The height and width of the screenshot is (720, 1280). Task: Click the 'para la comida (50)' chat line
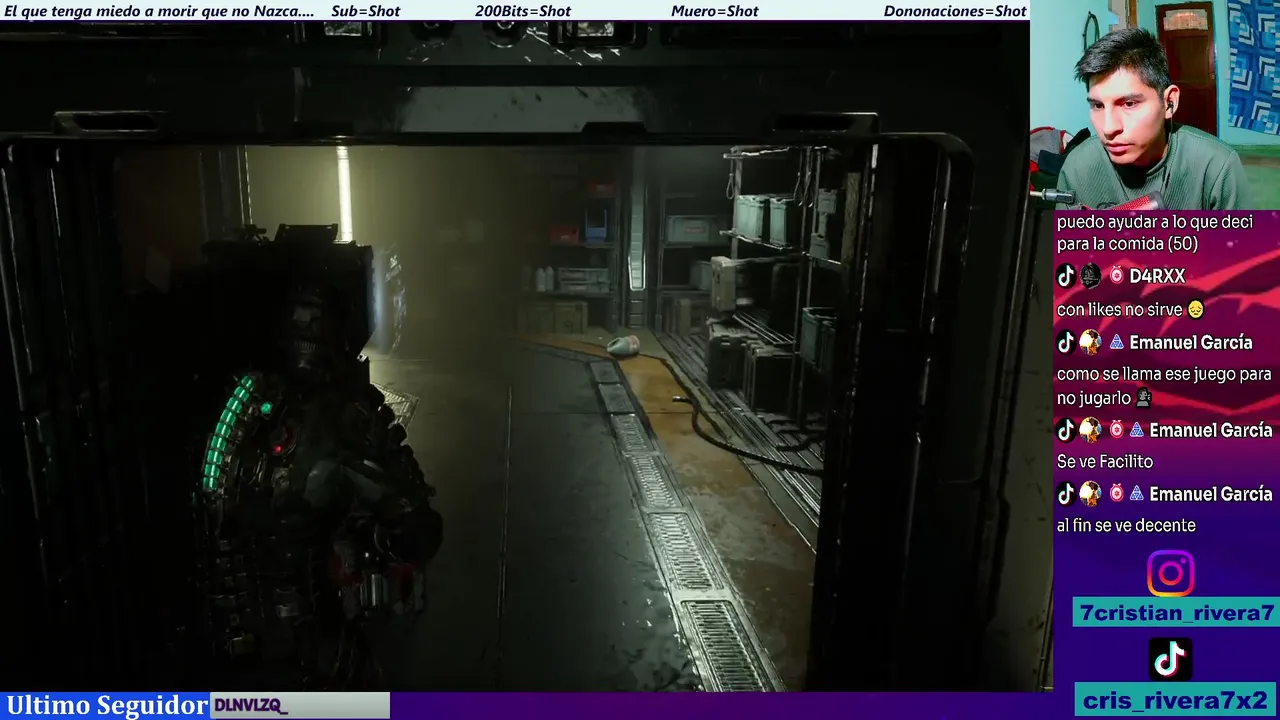click(x=1127, y=244)
